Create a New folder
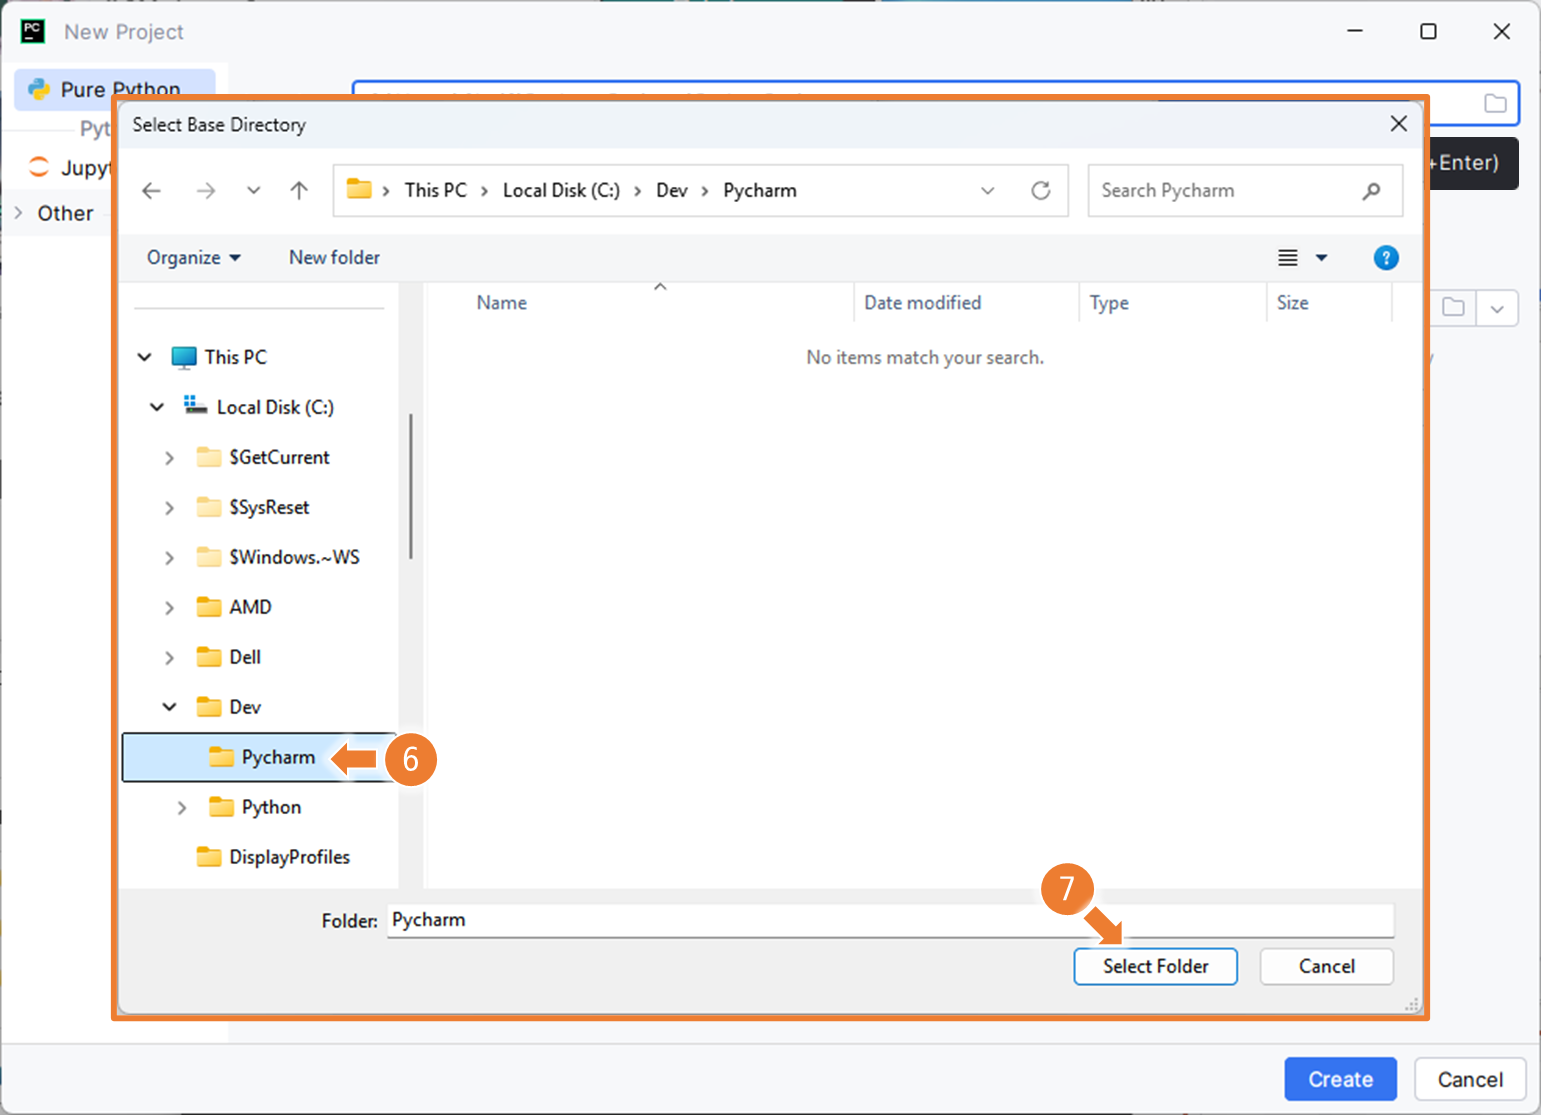This screenshot has height=1115, width=1541. tap(334, 257)
